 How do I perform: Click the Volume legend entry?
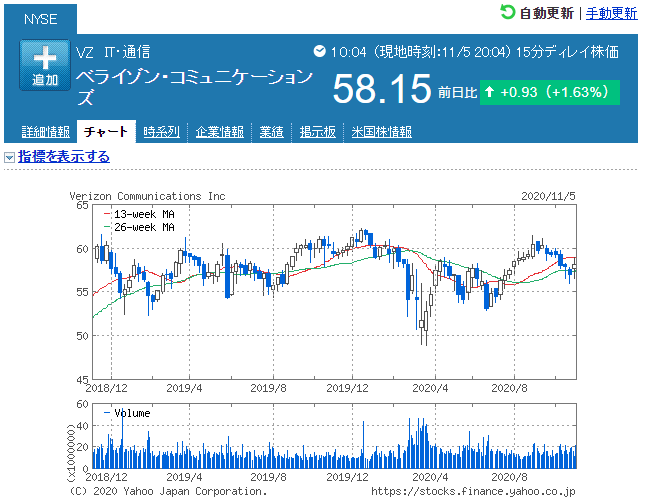click(127, 413)
